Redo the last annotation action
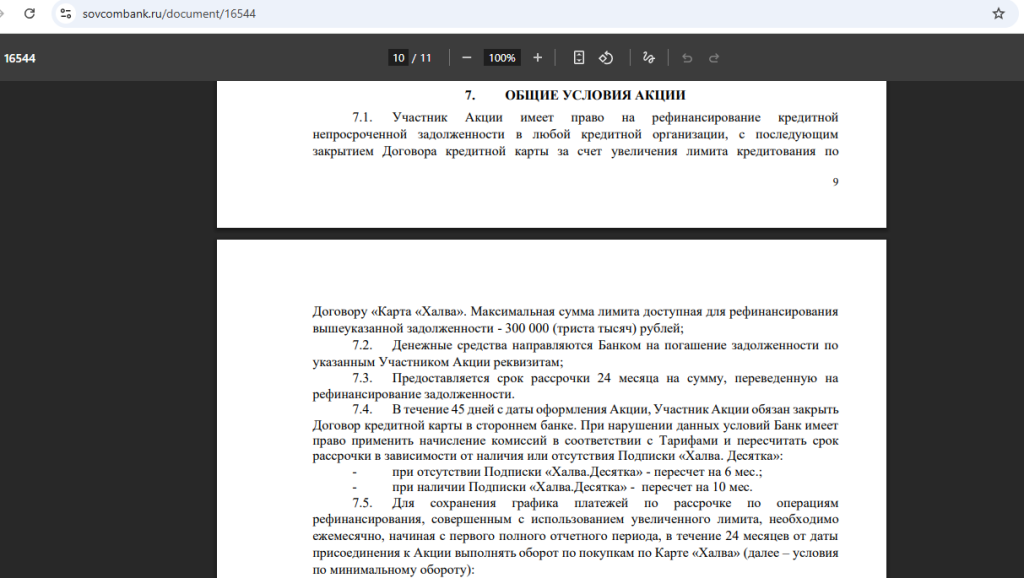Screen dimensions: 1024x578 [x=713, y=57]
